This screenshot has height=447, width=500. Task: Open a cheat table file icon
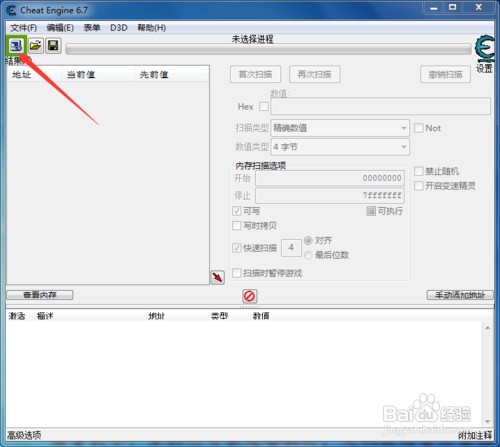pos(35,45)
